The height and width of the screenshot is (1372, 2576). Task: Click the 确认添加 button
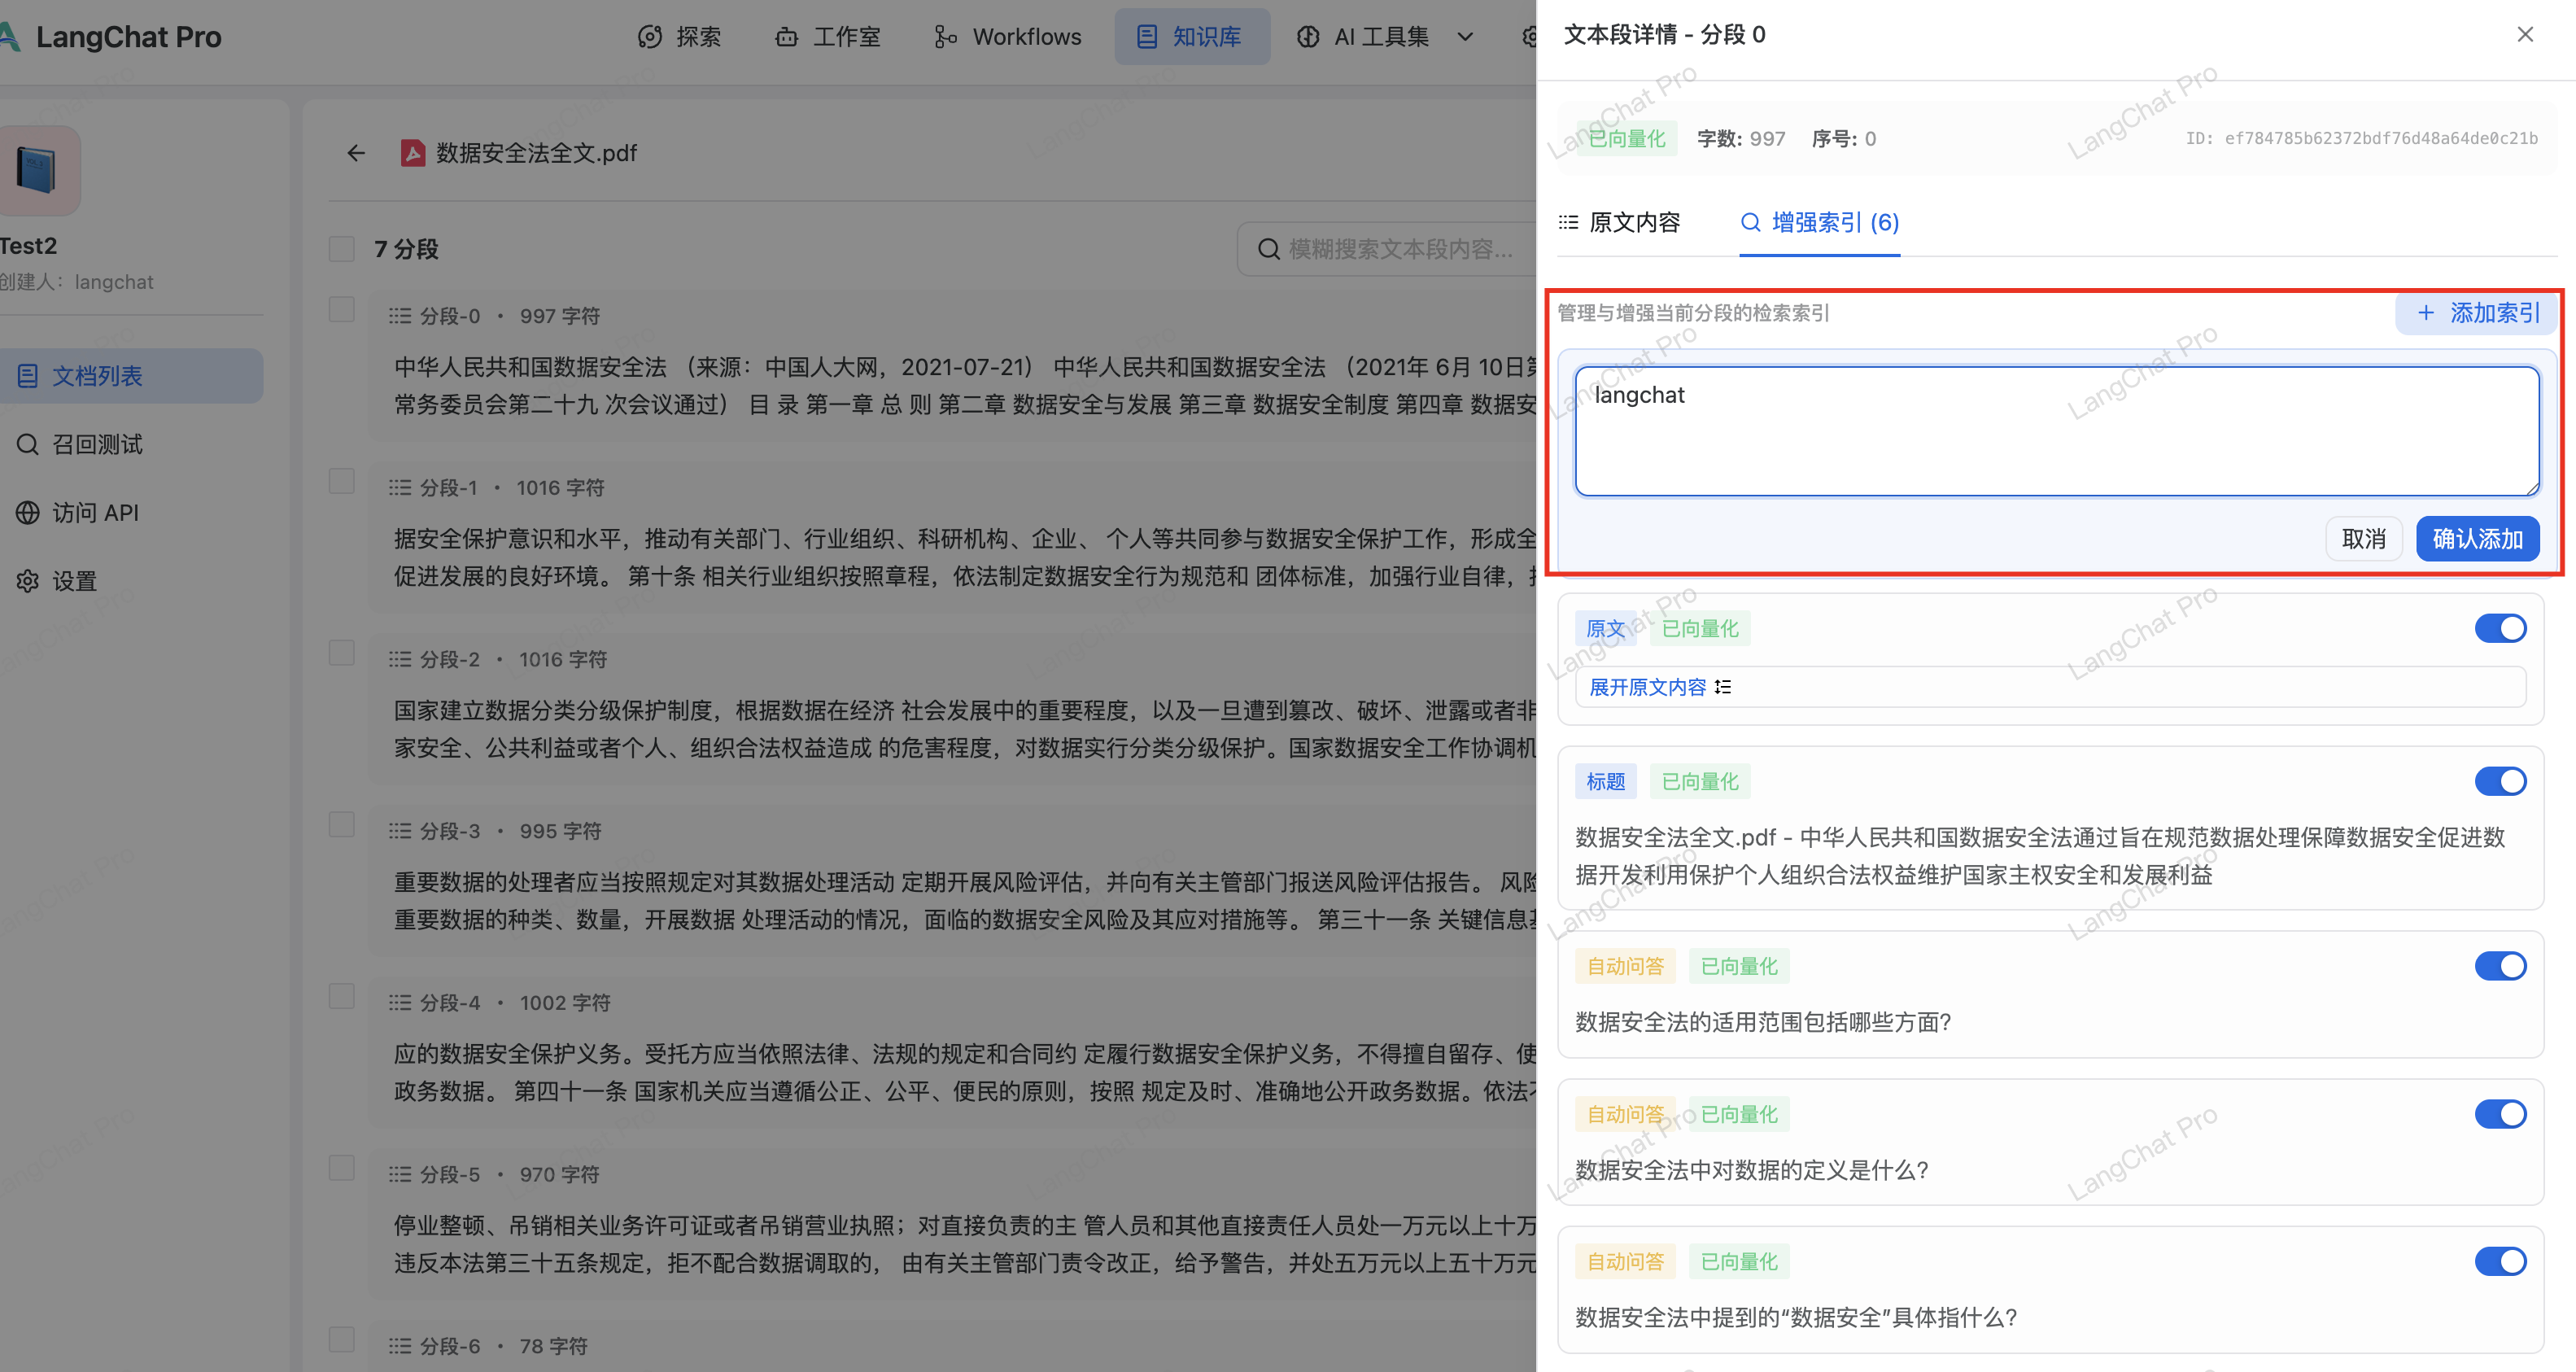tap(2477, 539)
